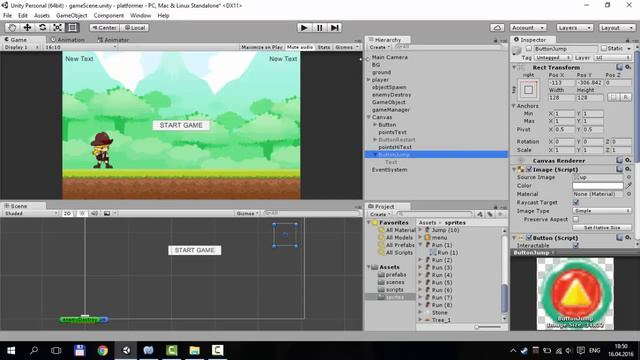Toggle Maximize on Play
640x360 pixels.
click(262, 47)
